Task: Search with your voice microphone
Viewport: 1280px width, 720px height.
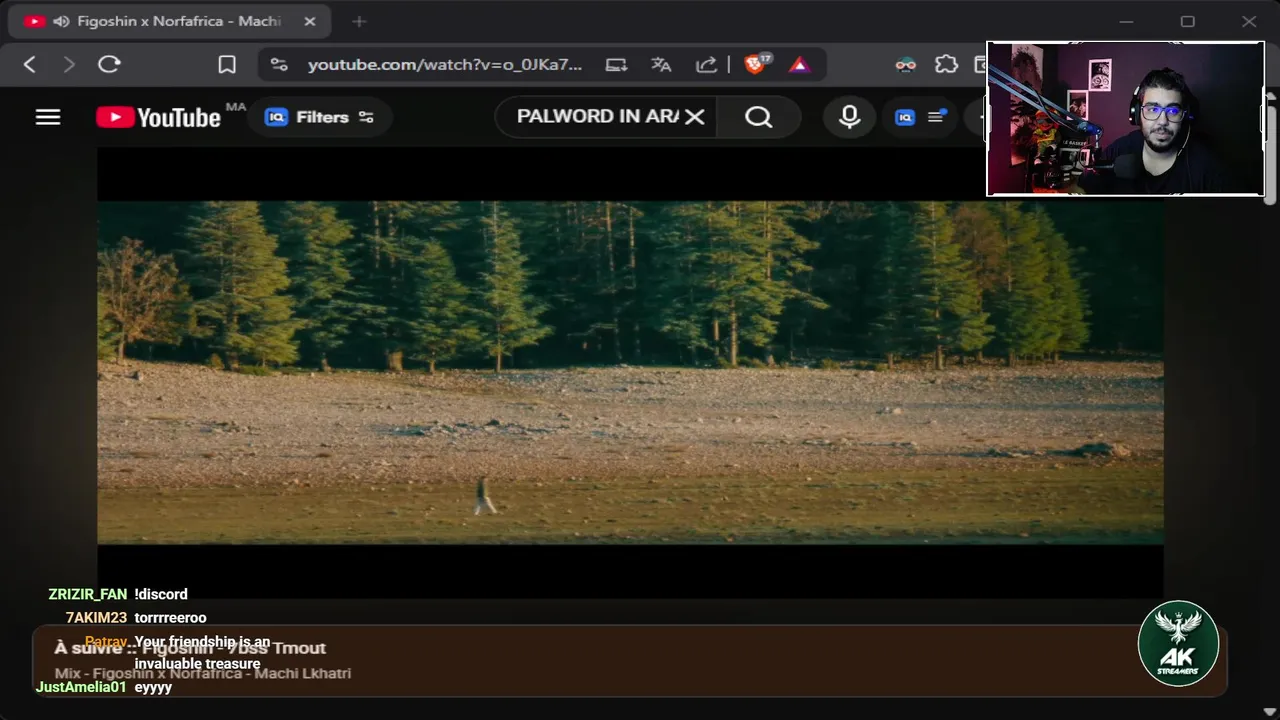Action: point(849,117)
